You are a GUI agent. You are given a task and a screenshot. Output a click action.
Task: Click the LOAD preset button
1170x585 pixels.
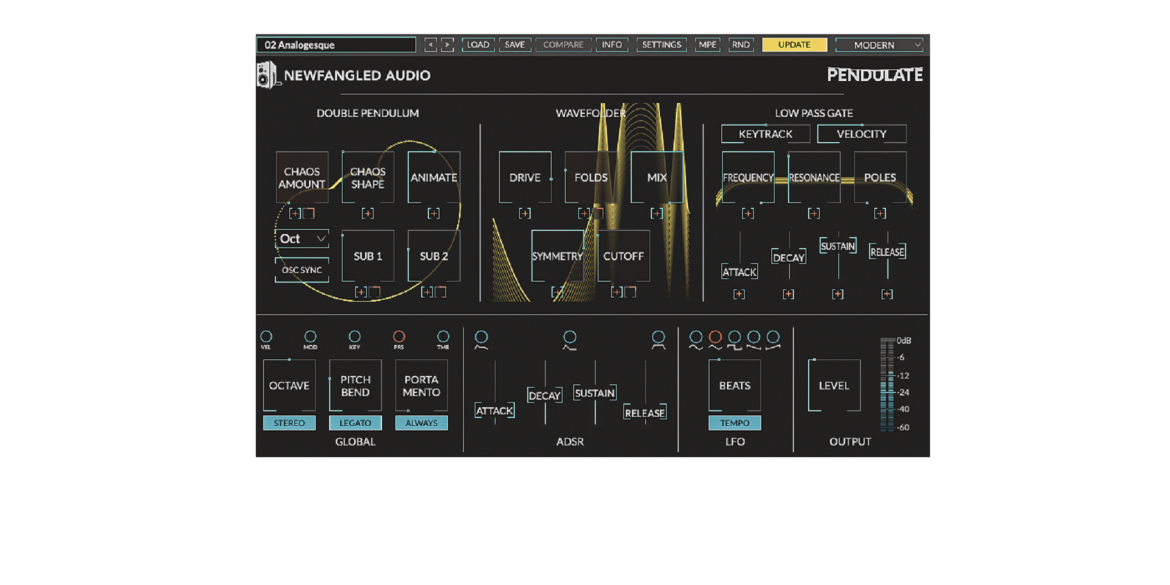[x=478, y=45]
